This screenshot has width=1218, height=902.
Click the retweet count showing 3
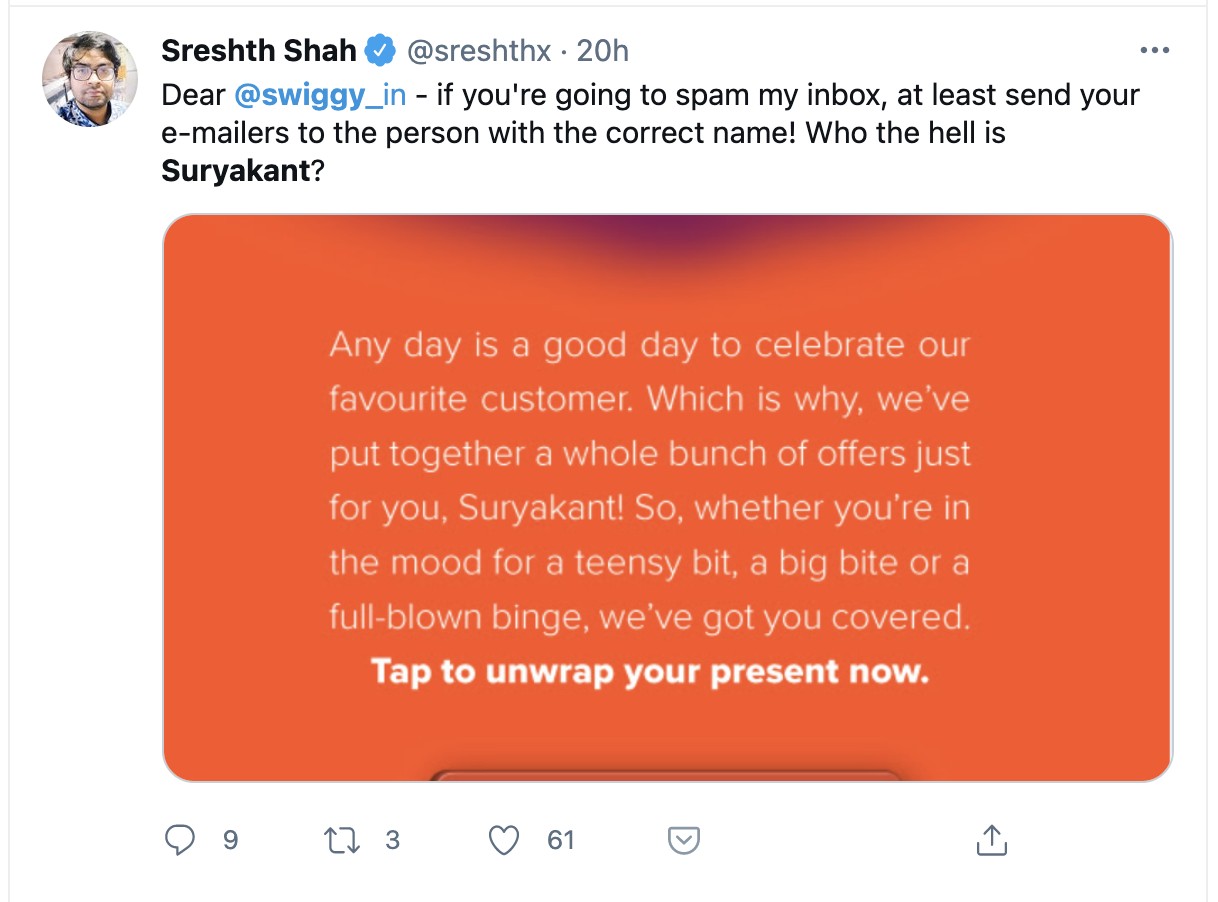[392, 840]
